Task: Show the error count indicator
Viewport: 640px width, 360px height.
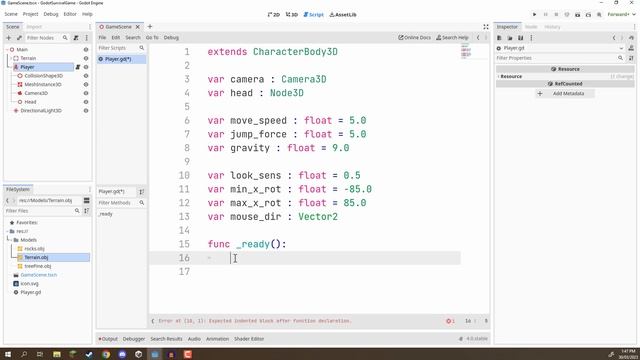Action: pyautogui.click(x=450, y=321)
